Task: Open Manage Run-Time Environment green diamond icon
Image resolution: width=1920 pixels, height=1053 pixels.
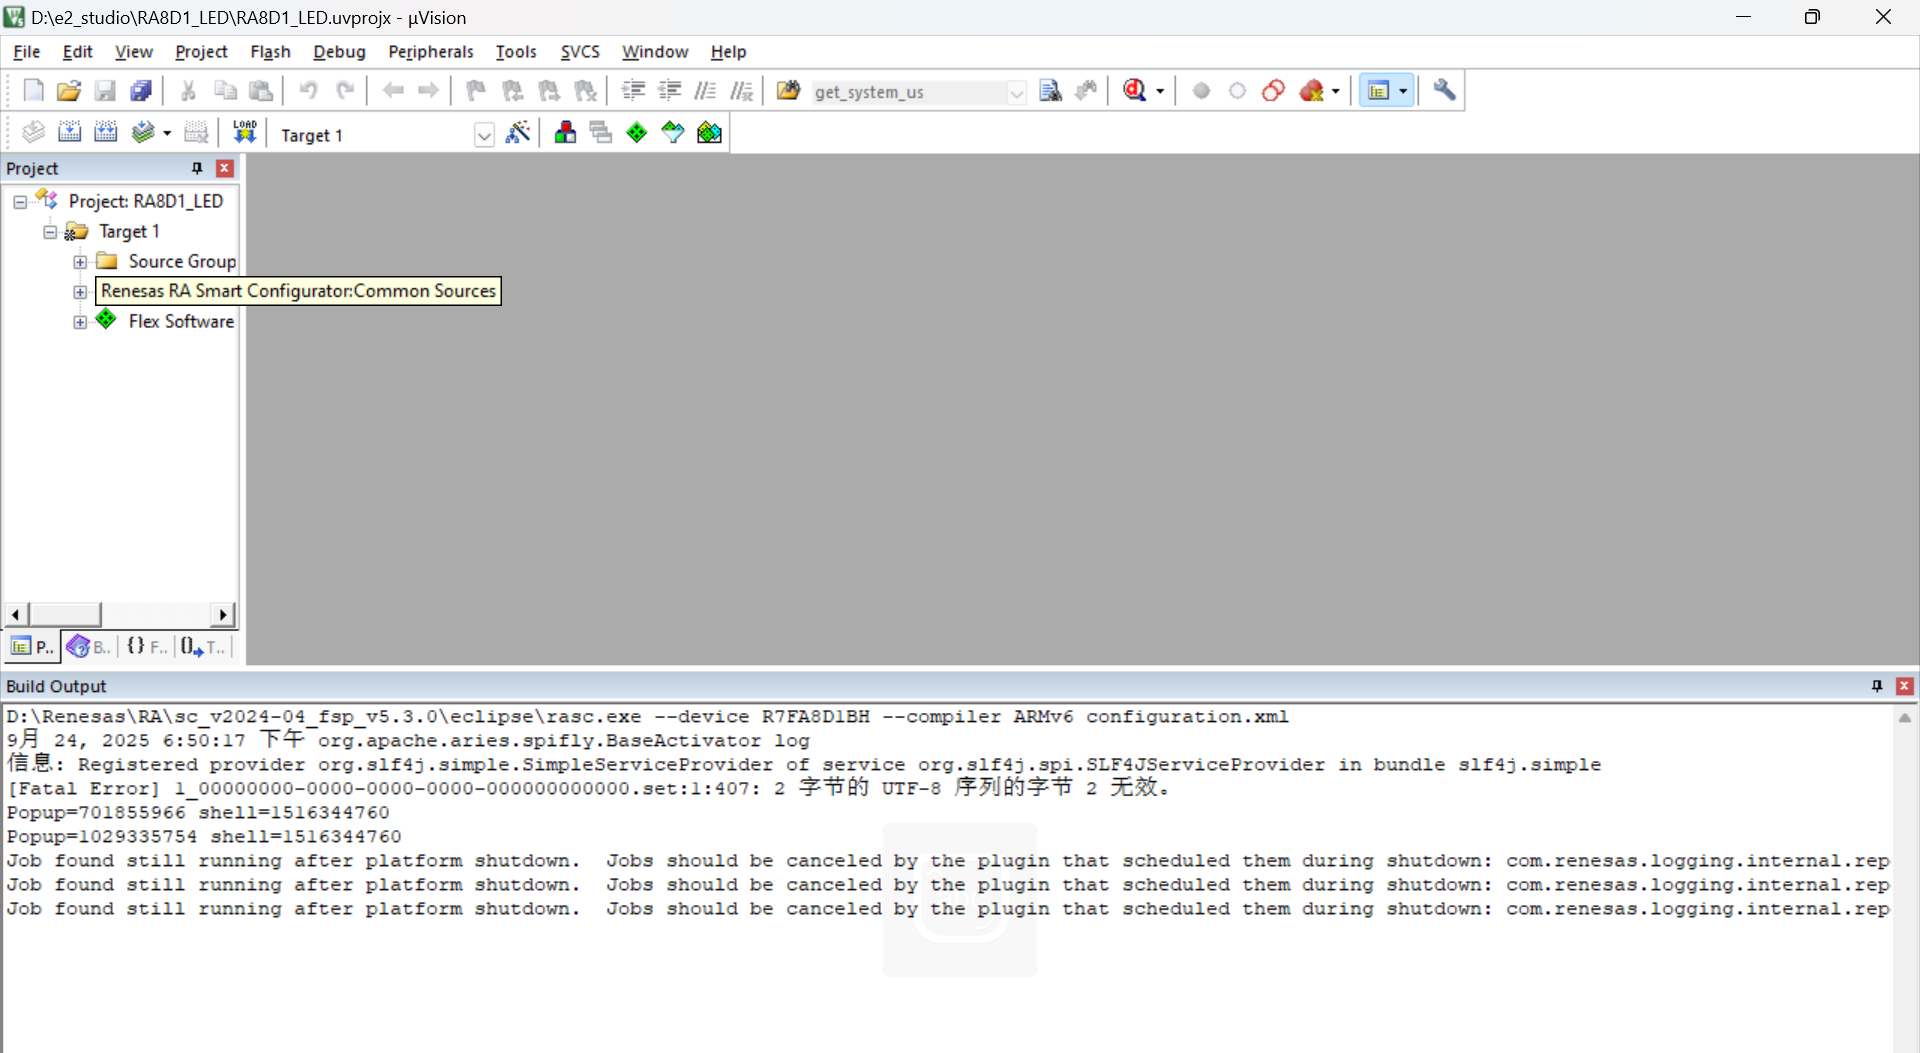Action: 637,133
